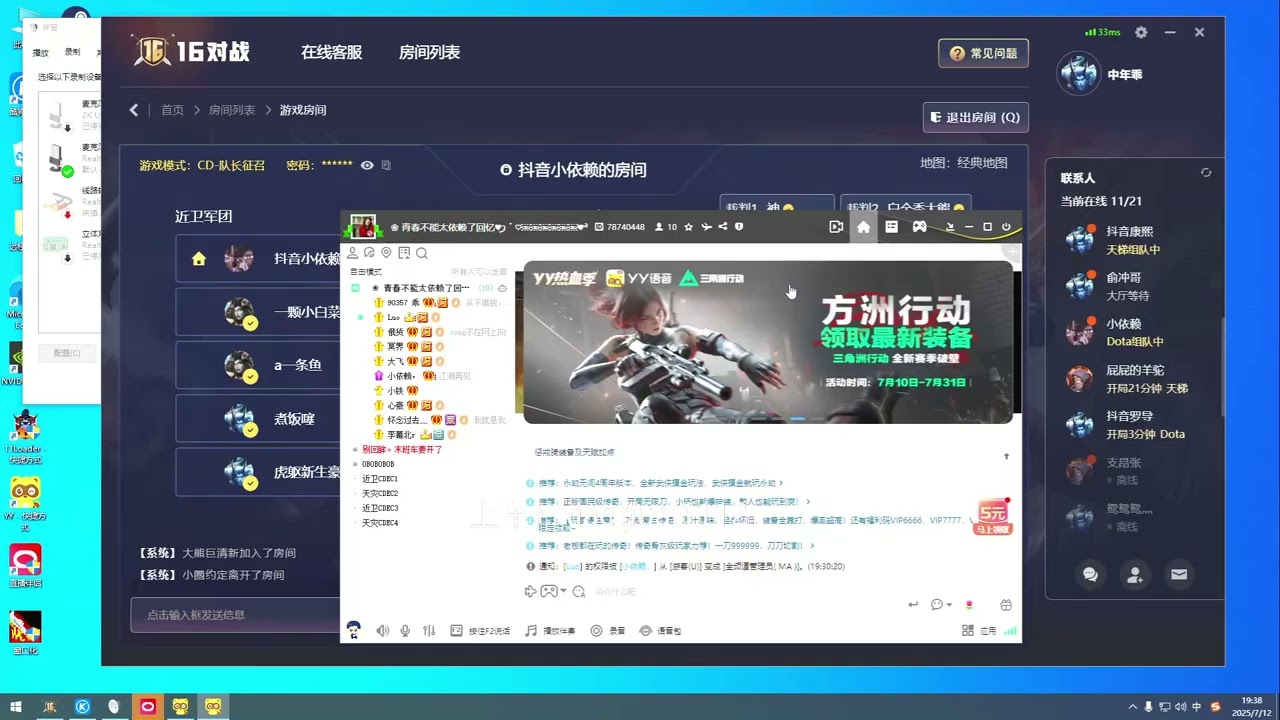This screenshot has width=1280, height=720.
Task: Toggle password visibility eye icon
Action: [367, 165]
